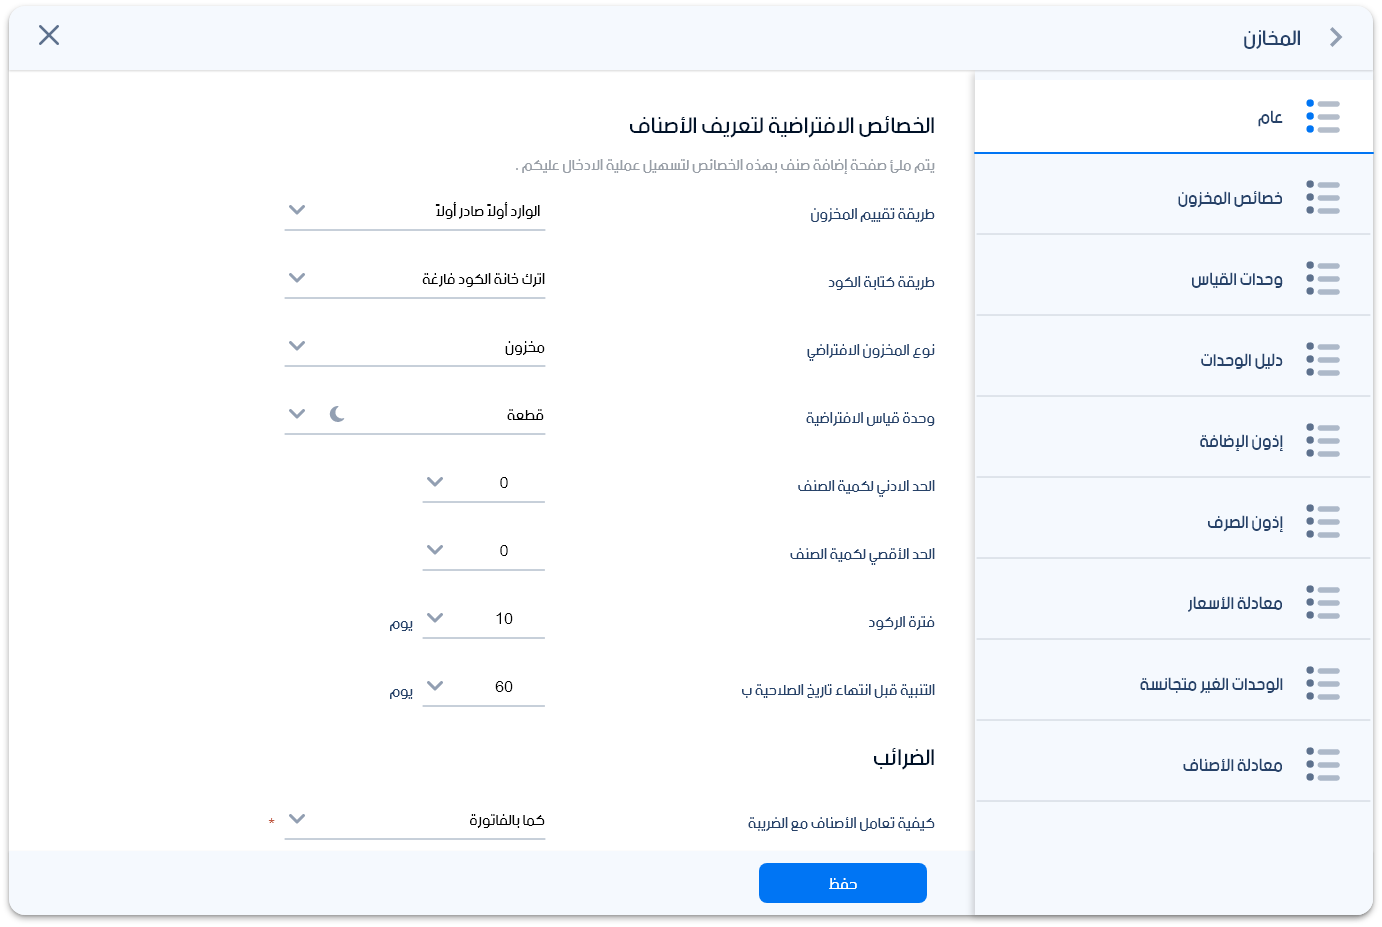Click the خصائص المخزون sidebar icon

1323,198
